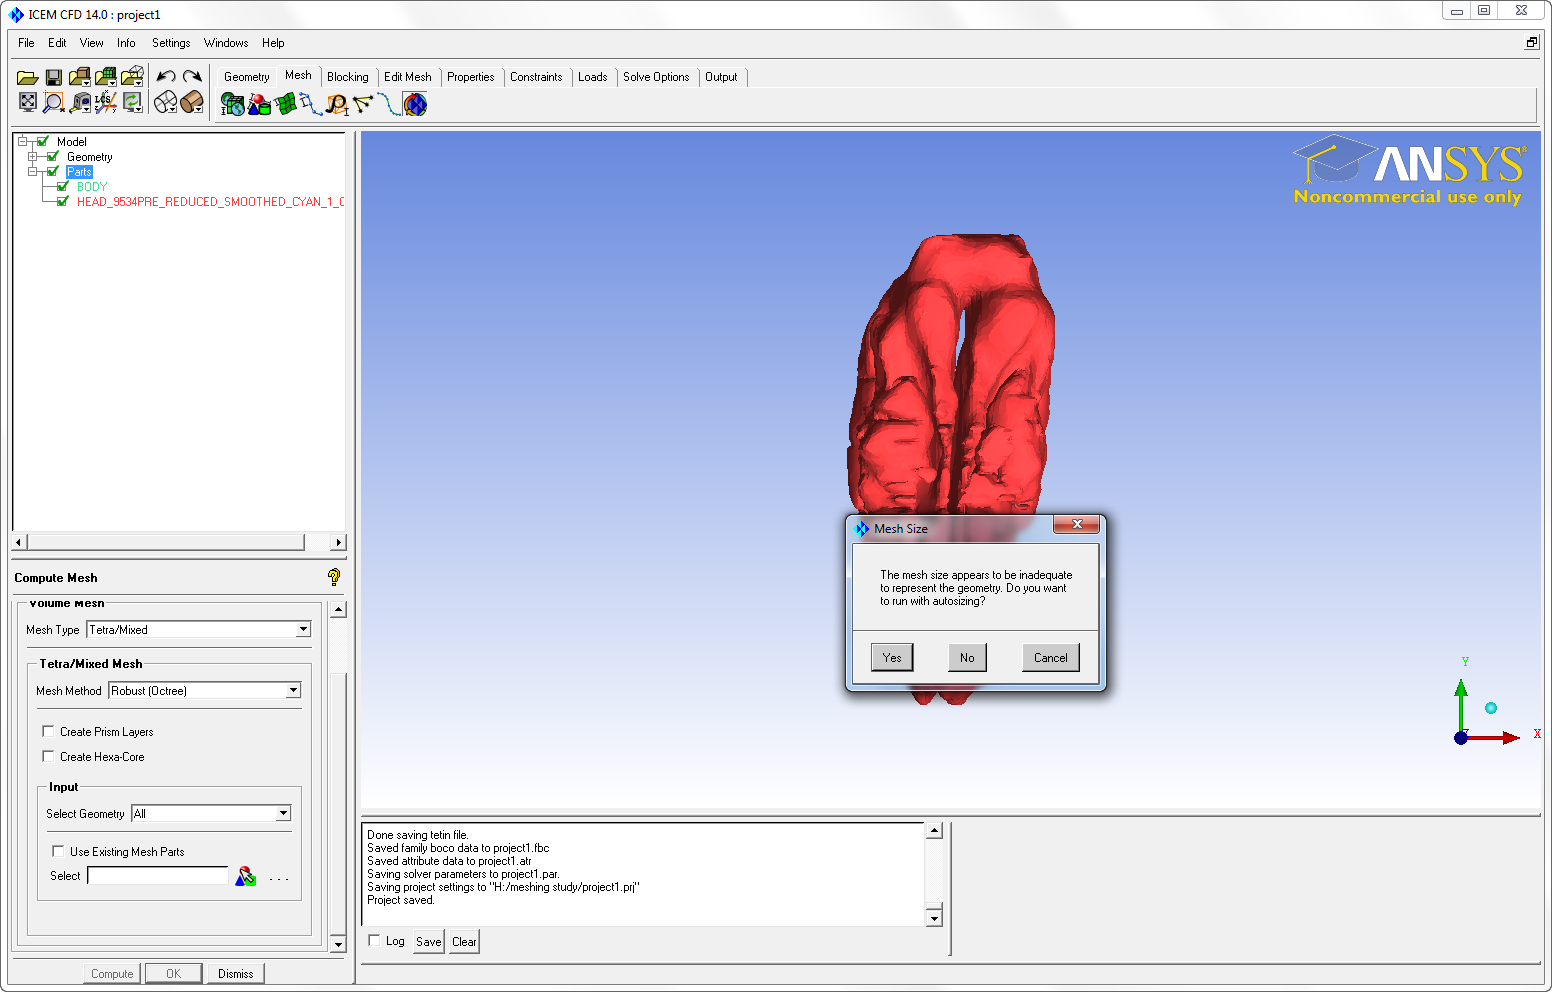This screenshot has width=1552, height=992.
Task: Open the Windows menu
Action: 226,43
